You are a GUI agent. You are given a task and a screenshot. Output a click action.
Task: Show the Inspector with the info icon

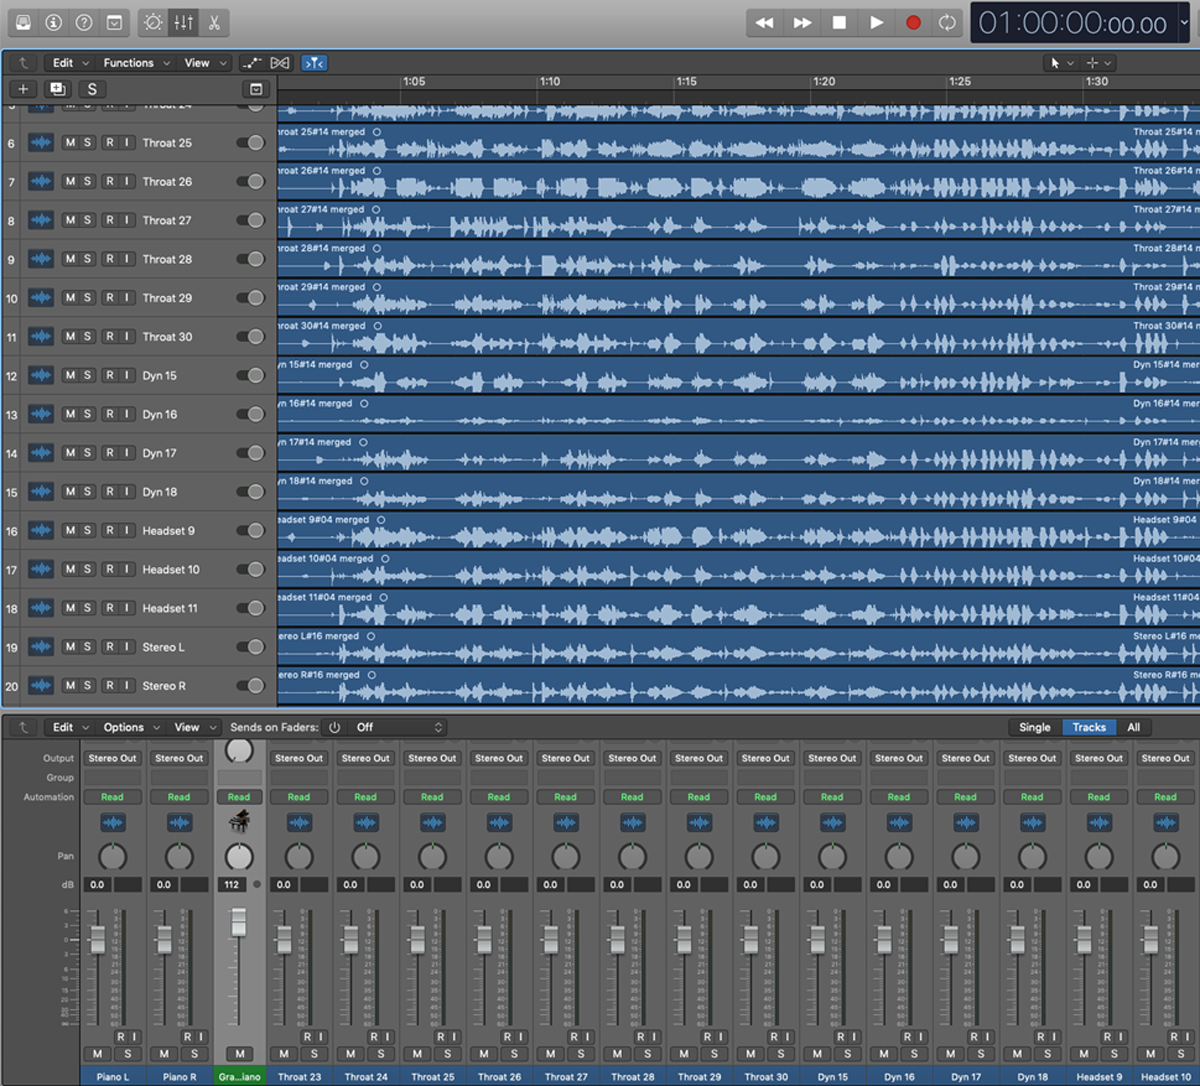[x=54, y=22]
